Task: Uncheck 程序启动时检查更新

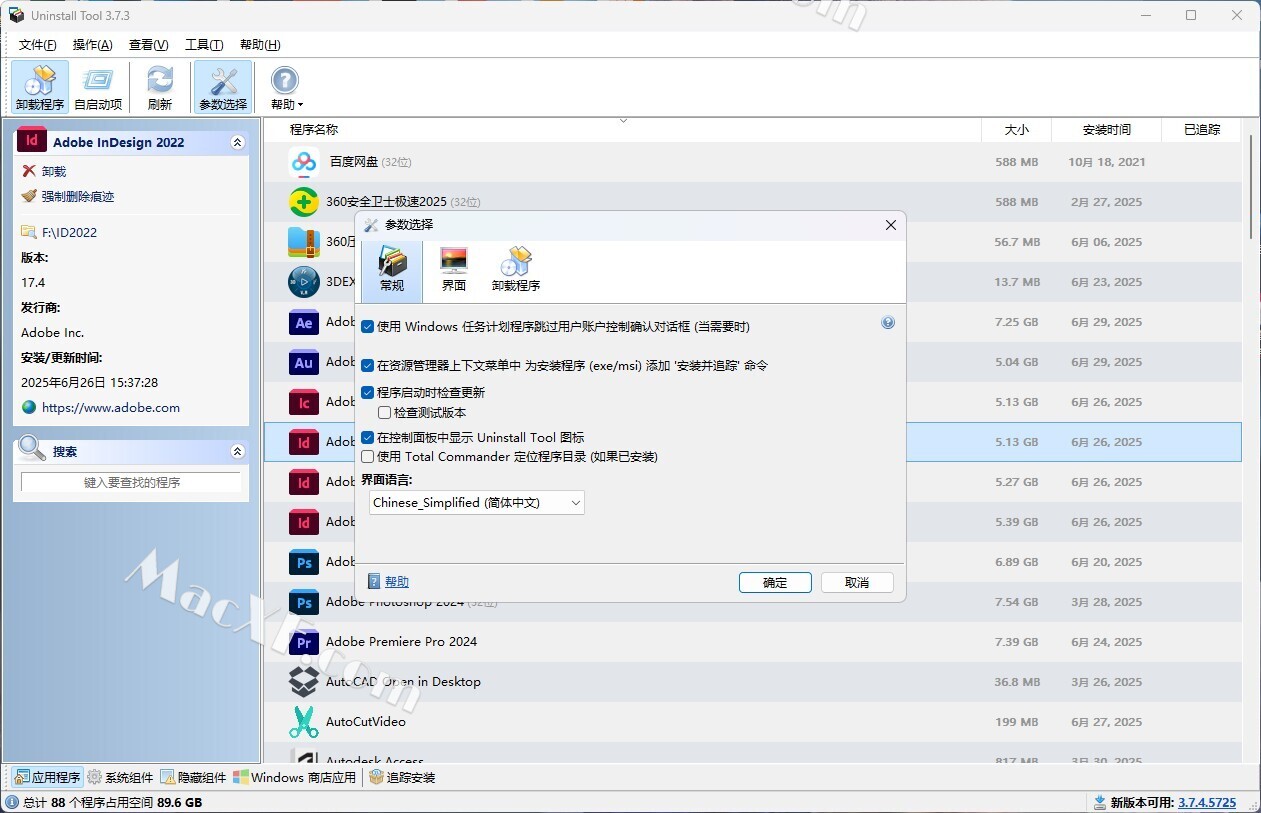Action: coord(368,393)
